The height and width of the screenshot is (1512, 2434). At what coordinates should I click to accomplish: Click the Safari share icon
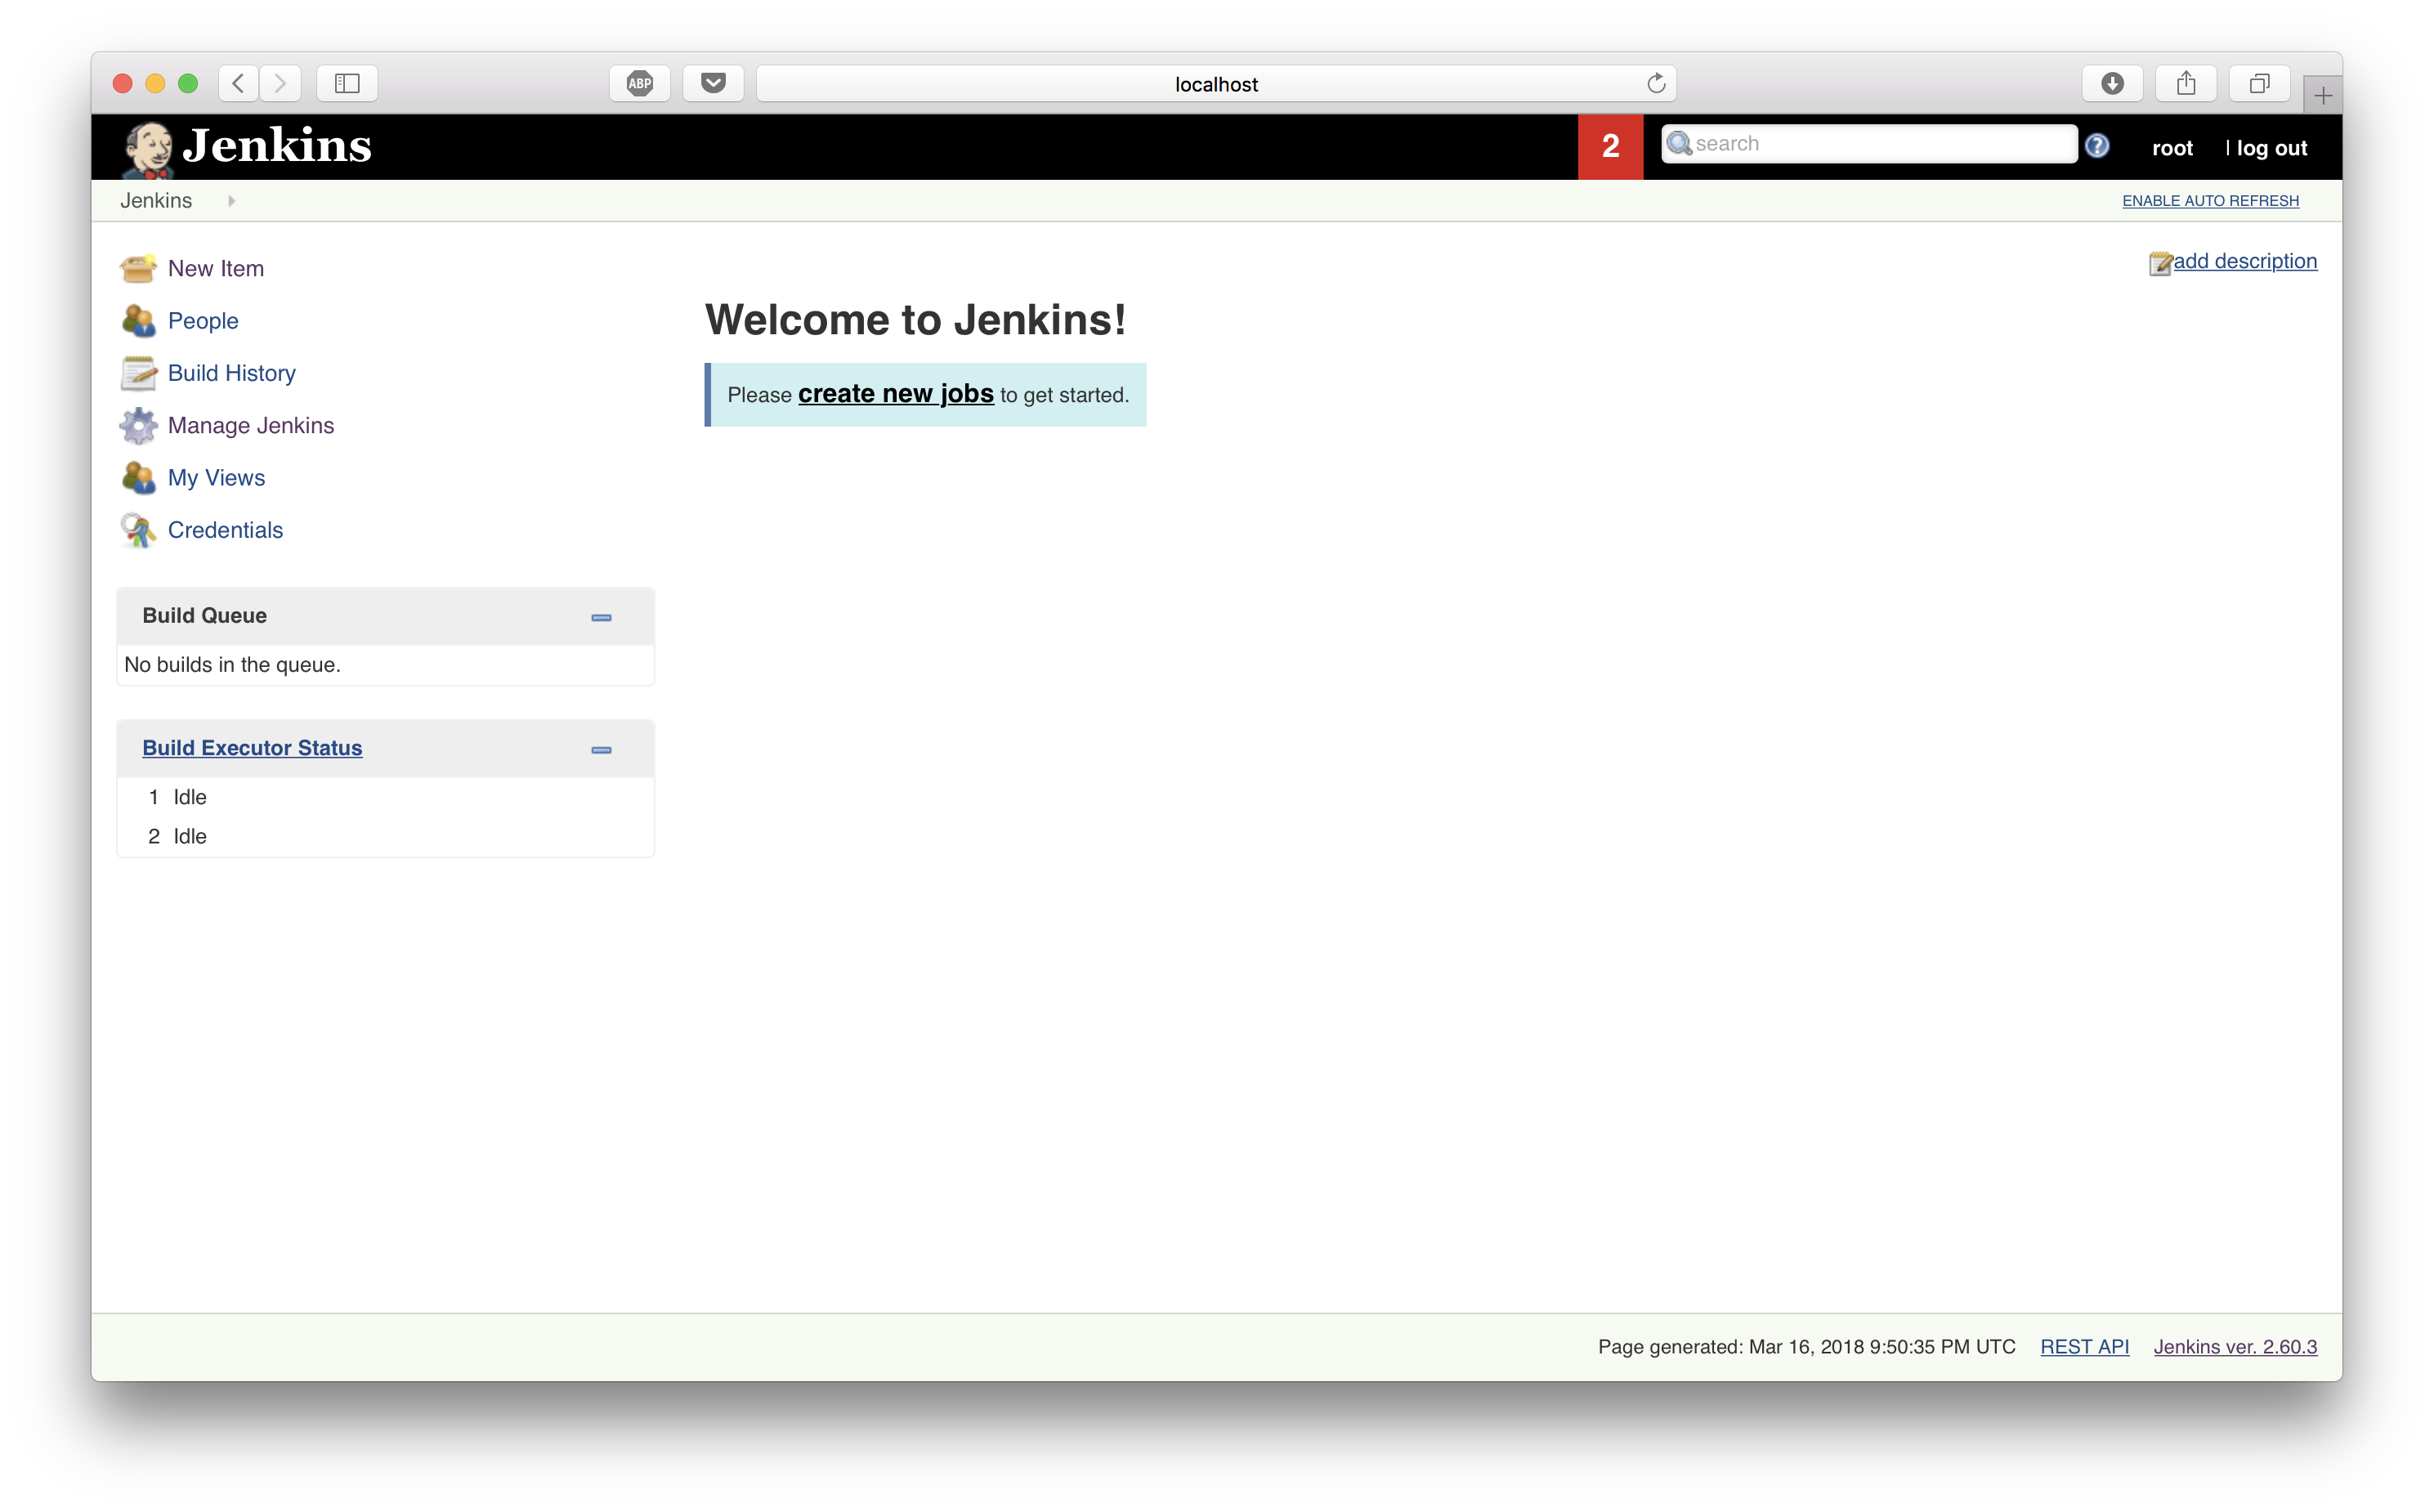point(2186,84)
